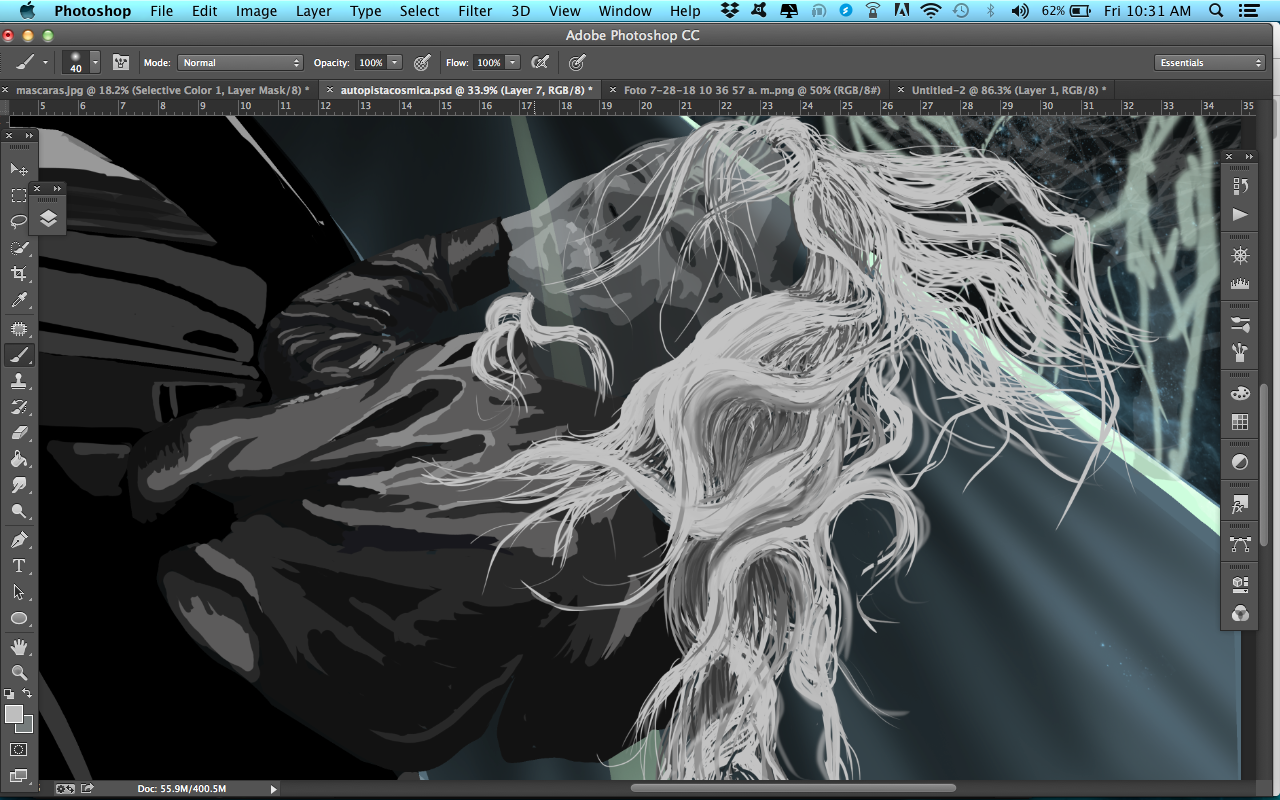Open the Channels panel icon
Screen dimensions: 1280x800
click(1240, 613)
